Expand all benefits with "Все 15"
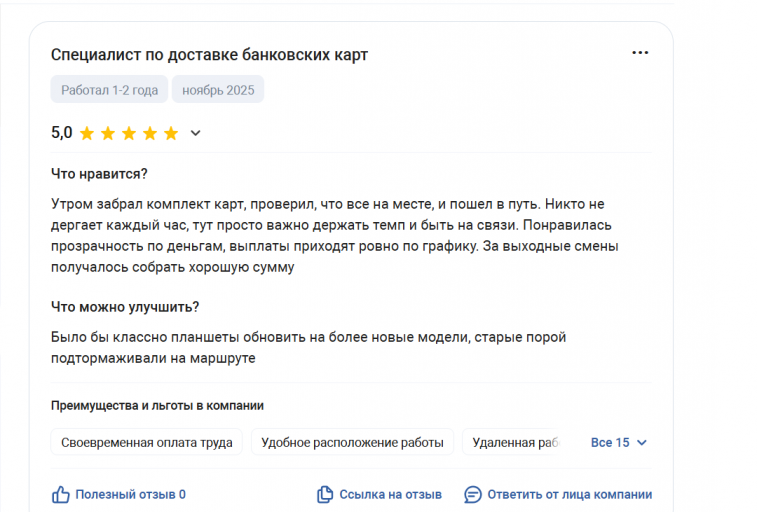Screen dimensions: 757x512 pos(610,442)
